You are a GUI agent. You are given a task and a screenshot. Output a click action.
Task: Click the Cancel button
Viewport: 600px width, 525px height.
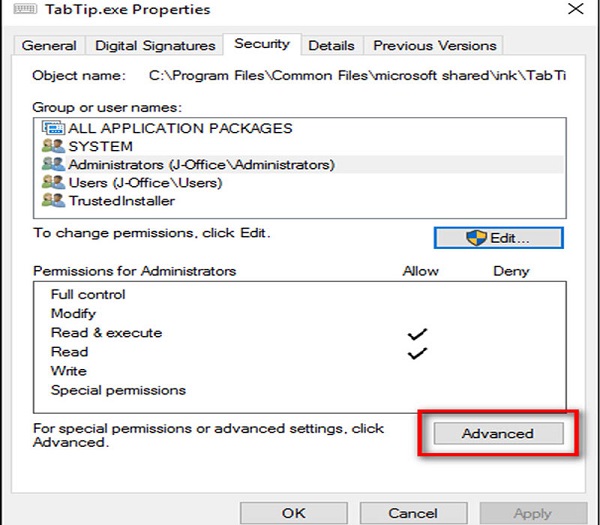click(412, 513)
